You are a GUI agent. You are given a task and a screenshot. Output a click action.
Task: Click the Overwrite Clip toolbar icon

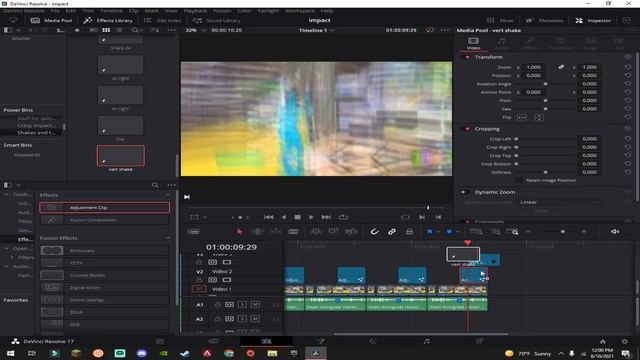pos(333,231)
